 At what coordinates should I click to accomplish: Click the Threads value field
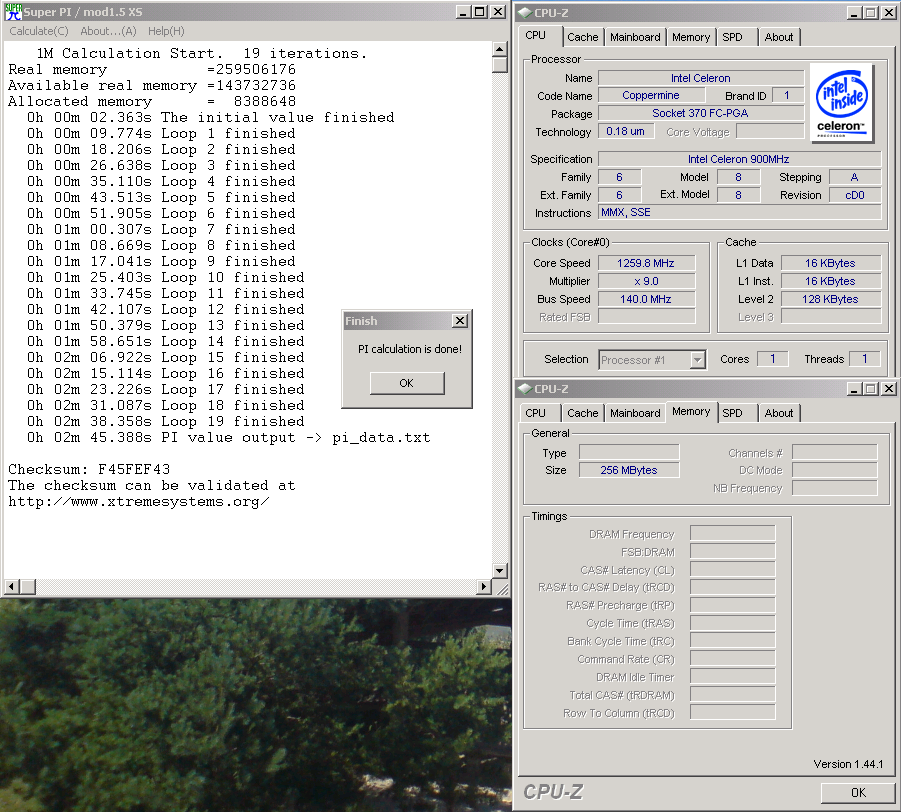click(x=864, y=359)
